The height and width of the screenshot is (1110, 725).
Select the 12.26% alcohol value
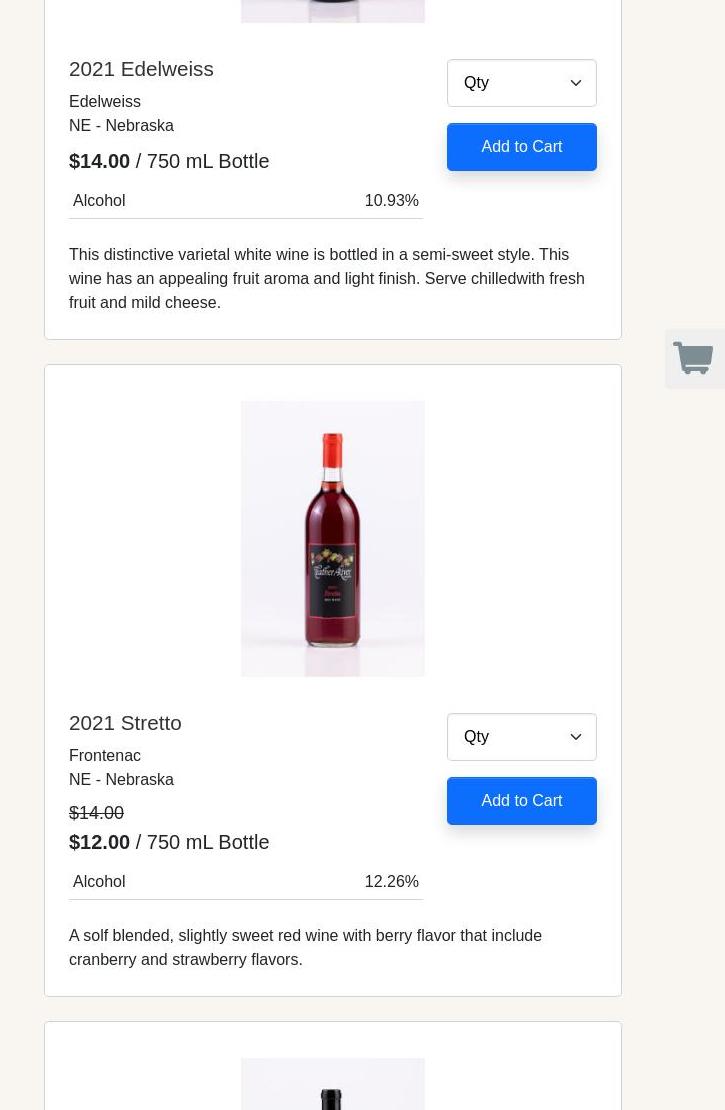click(x=391, y=882)
